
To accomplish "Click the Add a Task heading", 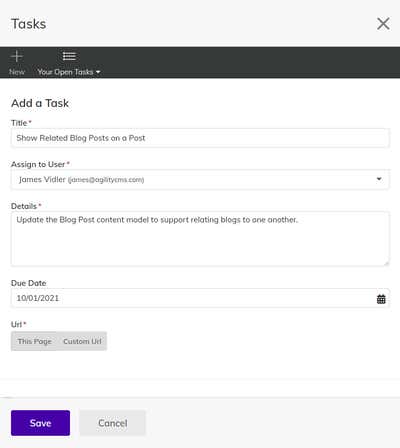I will (x=40, y=103).
